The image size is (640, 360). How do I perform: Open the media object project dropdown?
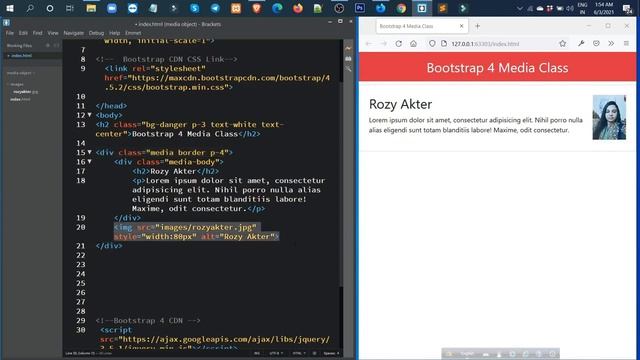[x=21, y=73]
